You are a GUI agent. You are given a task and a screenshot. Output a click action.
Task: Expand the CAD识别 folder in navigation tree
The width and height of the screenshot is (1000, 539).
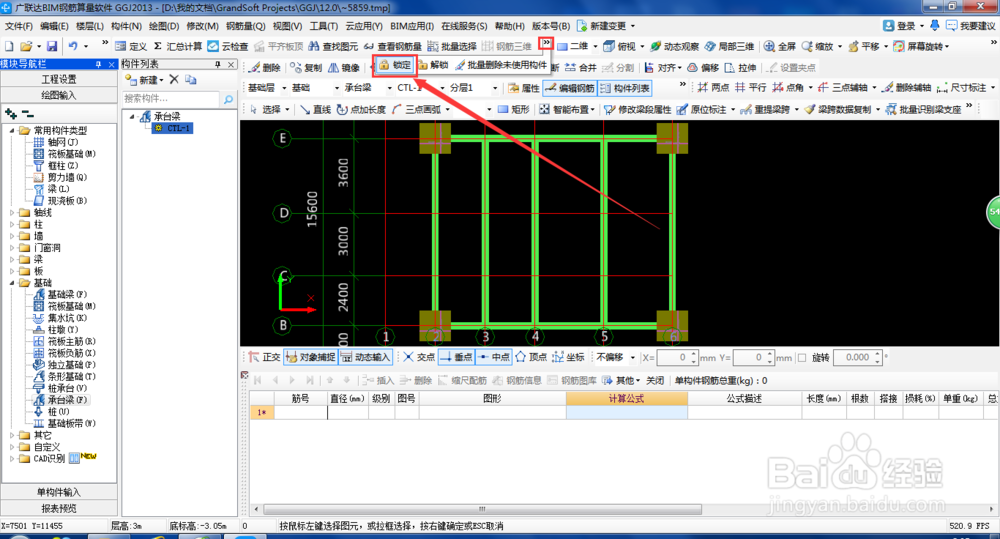[x=12, y=459]
